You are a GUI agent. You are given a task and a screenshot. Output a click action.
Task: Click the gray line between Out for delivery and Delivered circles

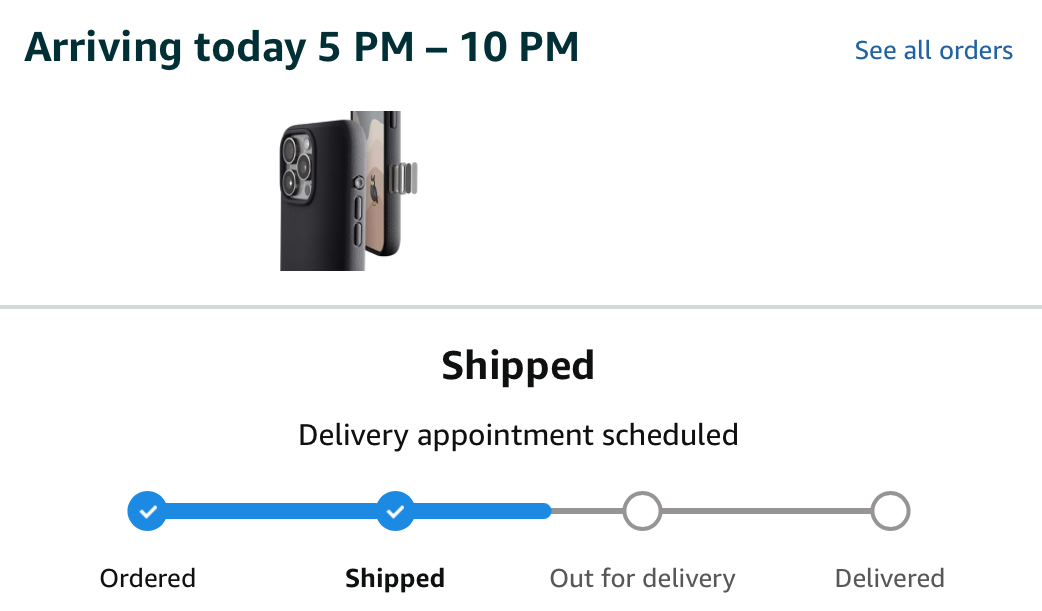(x=766, y=511)
